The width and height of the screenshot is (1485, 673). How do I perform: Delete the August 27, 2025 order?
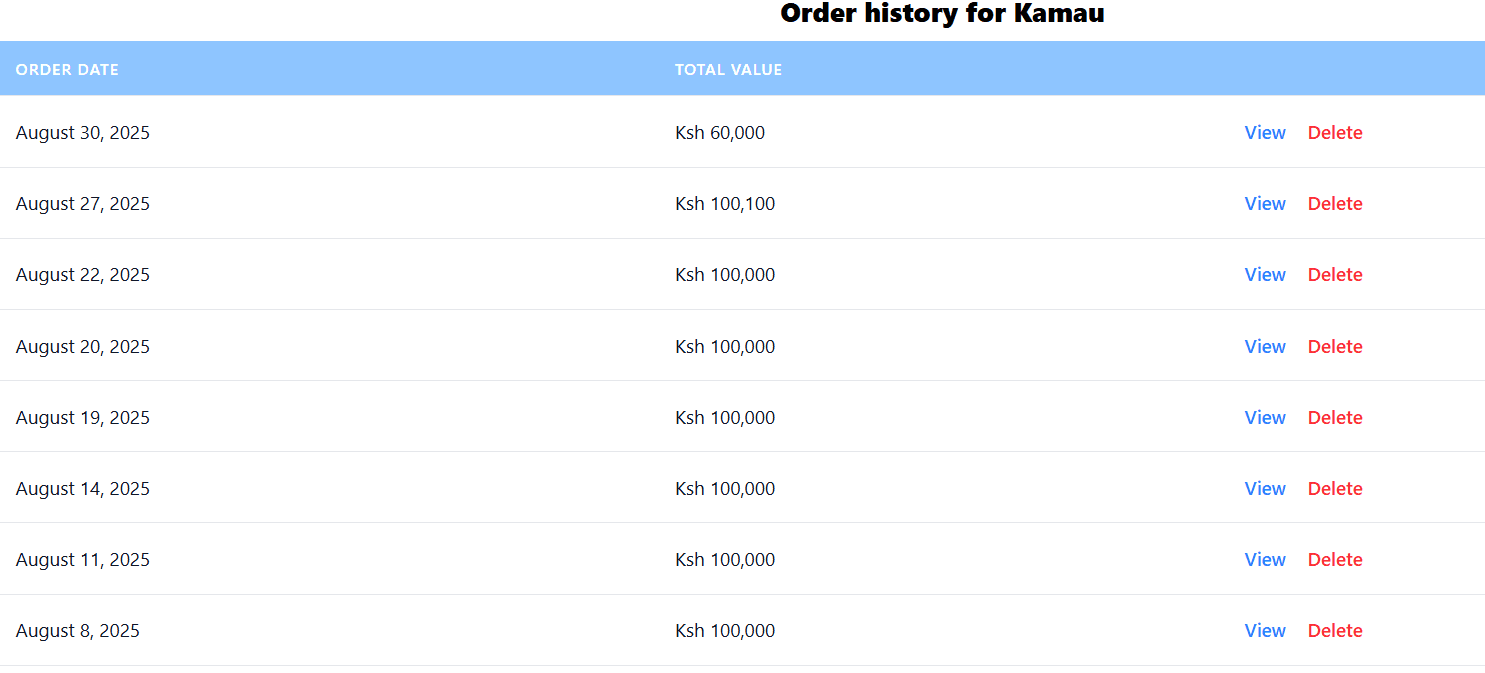(x=1334, y=204)
